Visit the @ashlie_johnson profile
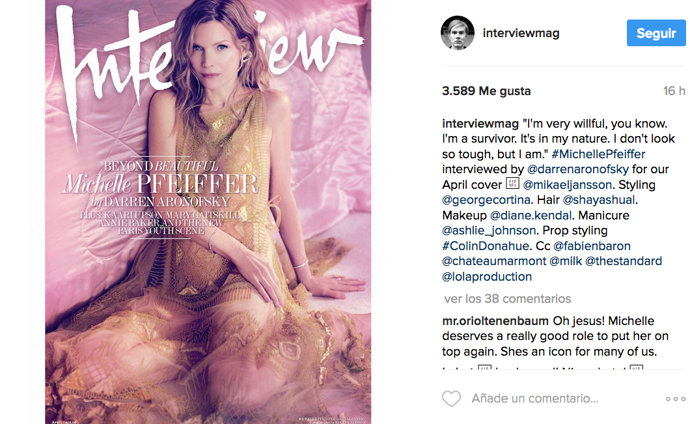 point(489,230)
